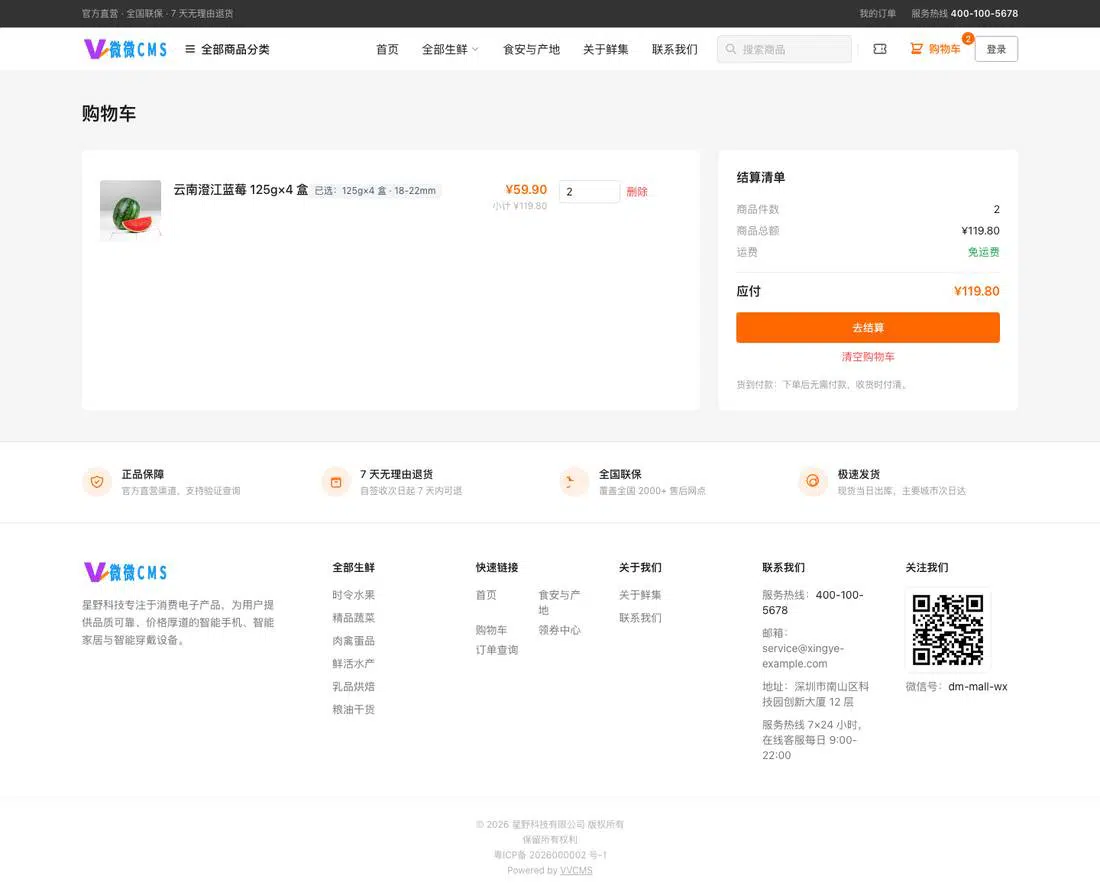1100x895 pixels.
Task: Open the 全部商品分类 hamburger menu icon
Action: [x=189, y=49]
